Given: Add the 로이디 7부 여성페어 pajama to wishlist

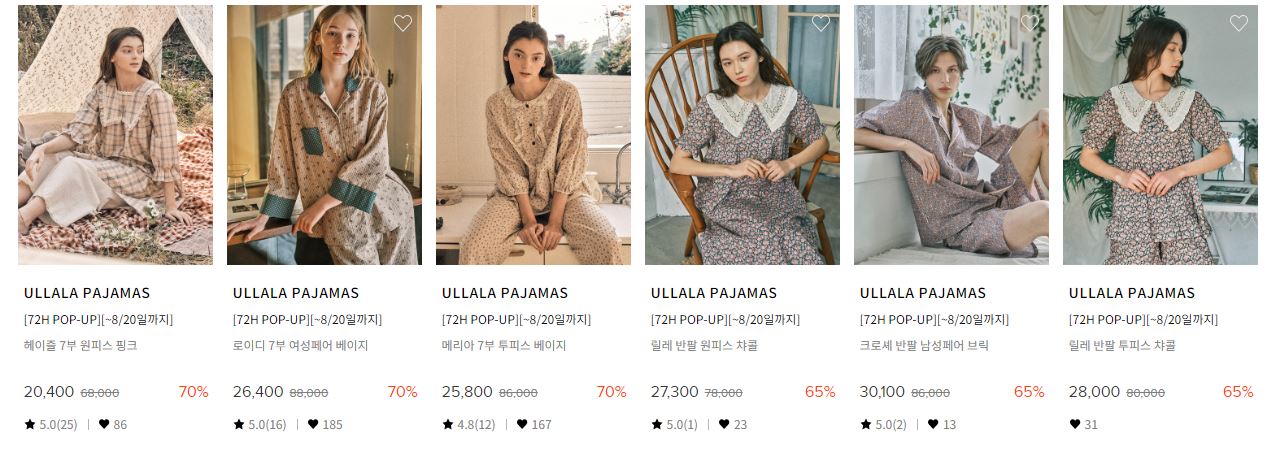Looking at the screenshot, I should [x=403, y=24].
